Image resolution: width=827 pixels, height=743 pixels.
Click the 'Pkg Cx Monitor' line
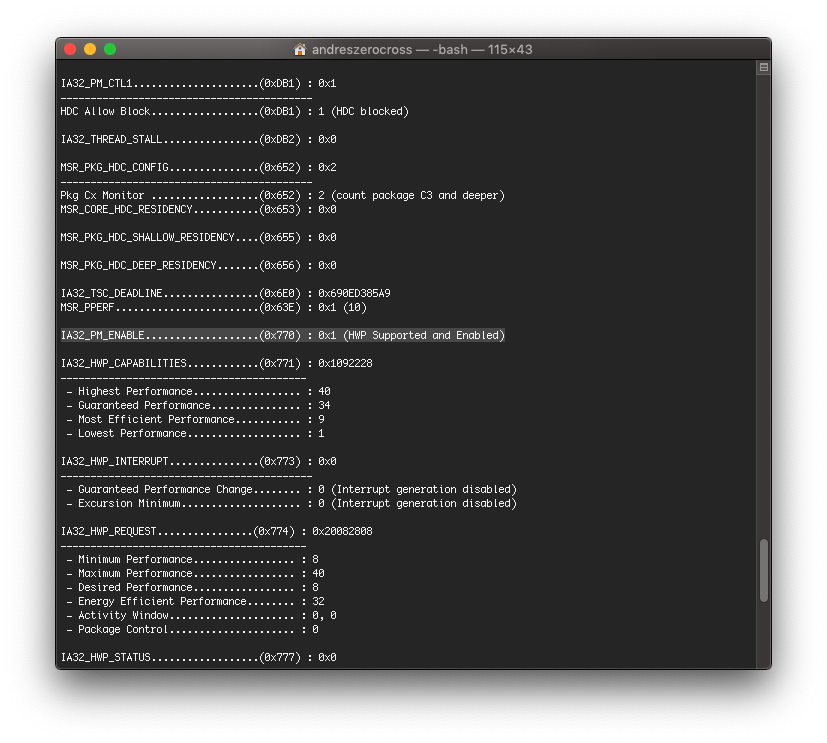point(283,195)
